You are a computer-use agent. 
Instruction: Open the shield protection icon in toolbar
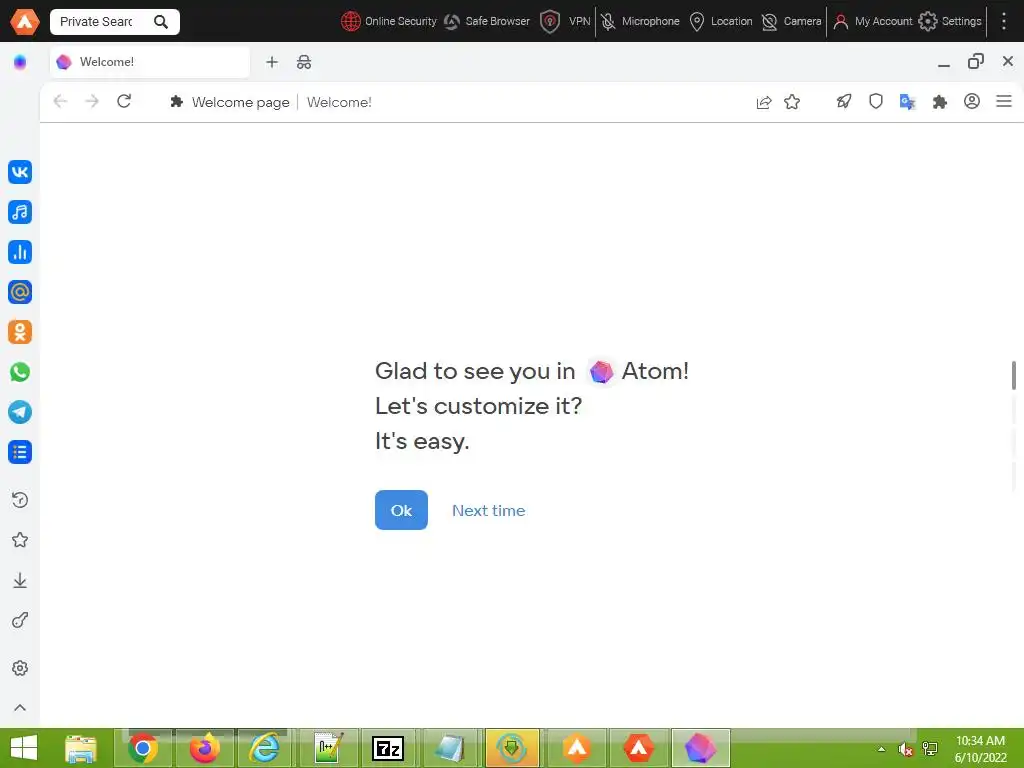876,101
